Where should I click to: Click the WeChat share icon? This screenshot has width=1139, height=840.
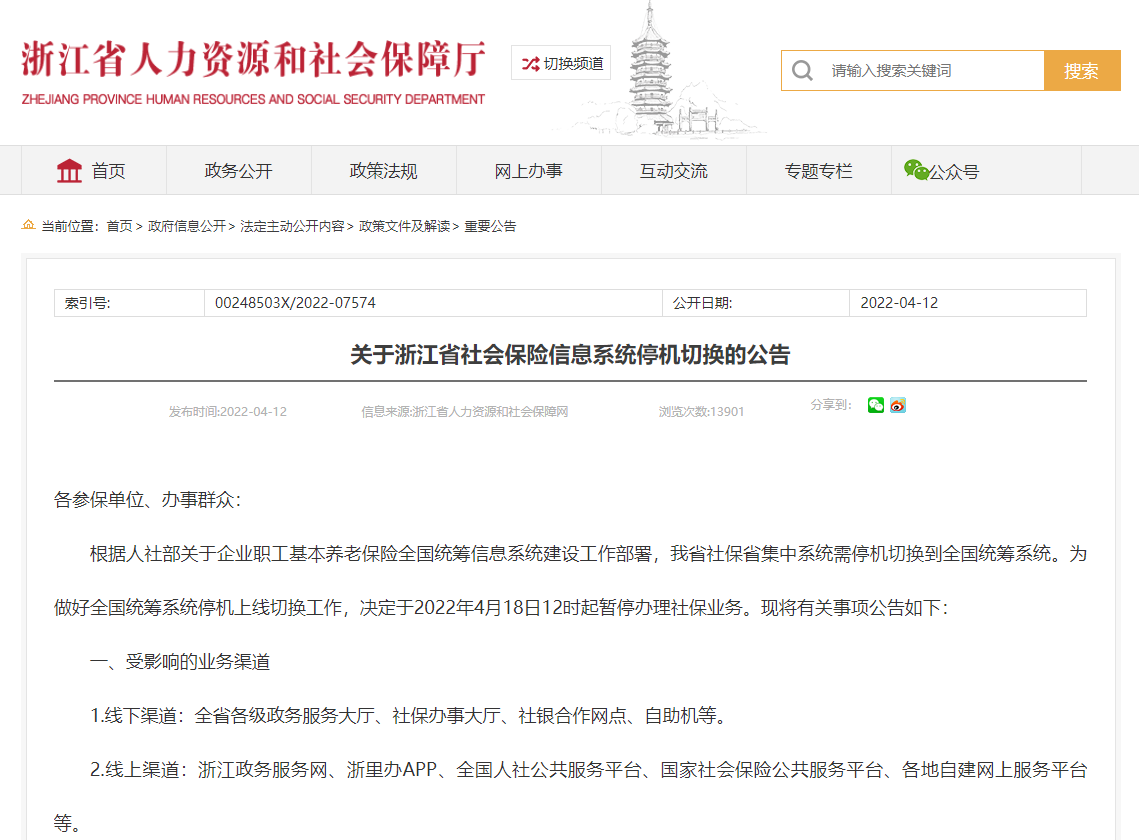(x=876, y=405)
